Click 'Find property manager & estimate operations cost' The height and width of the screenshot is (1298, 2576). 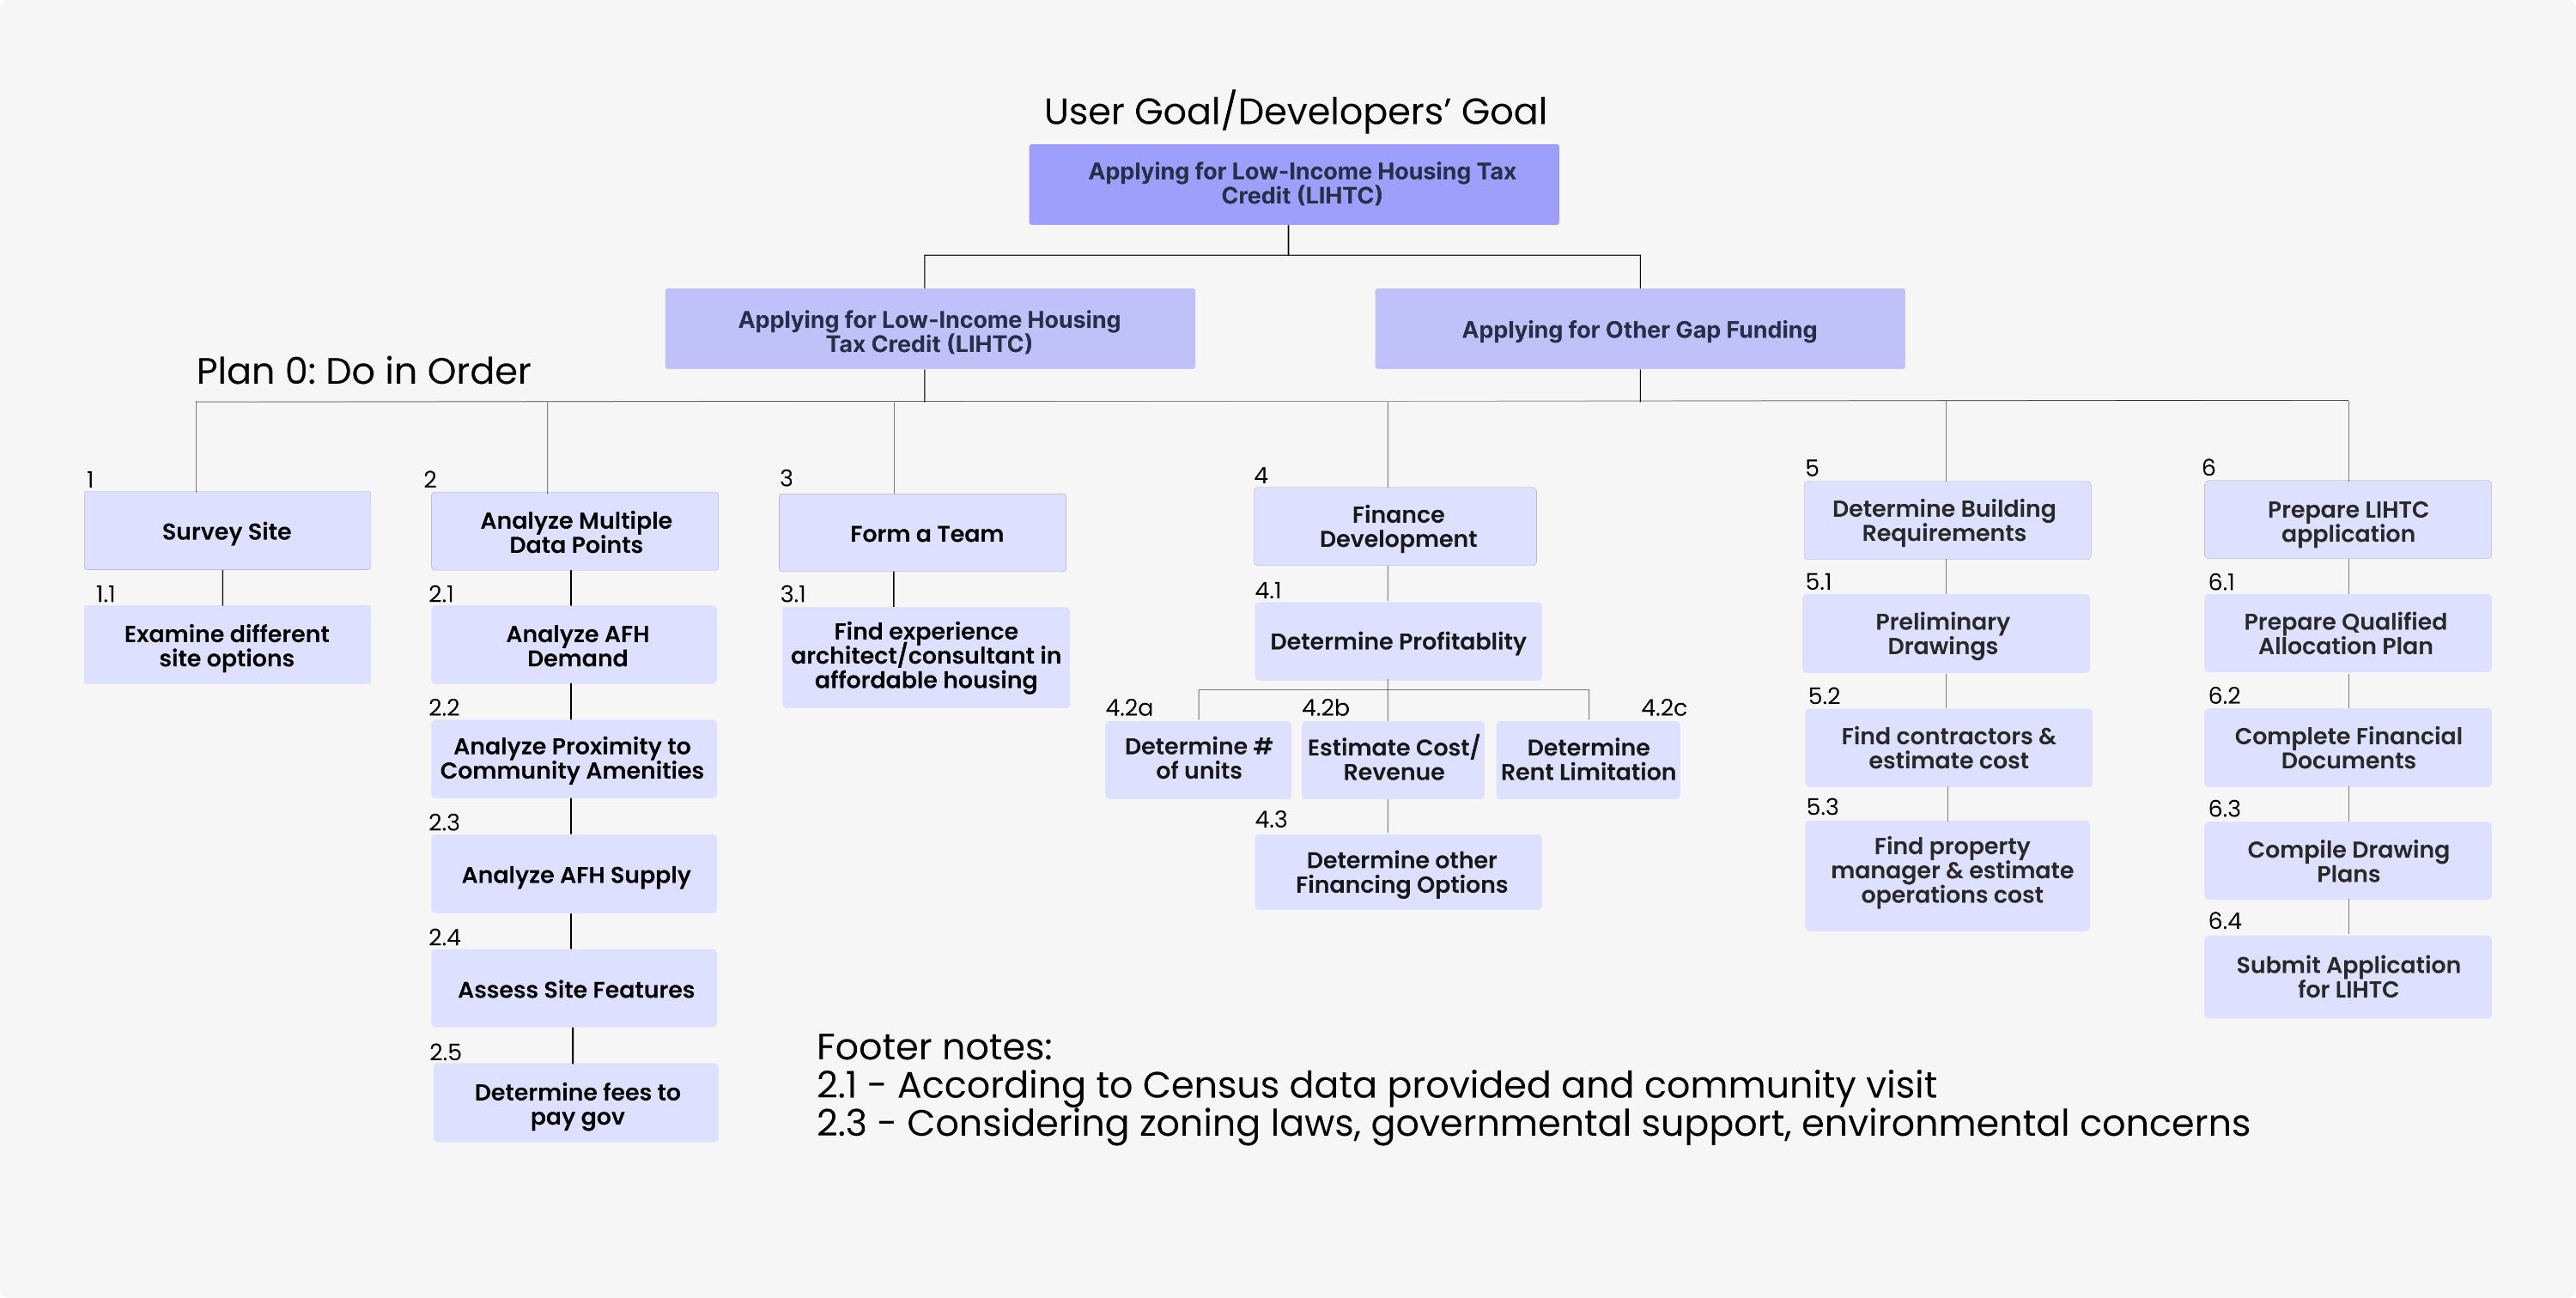tap(1946, 871)
